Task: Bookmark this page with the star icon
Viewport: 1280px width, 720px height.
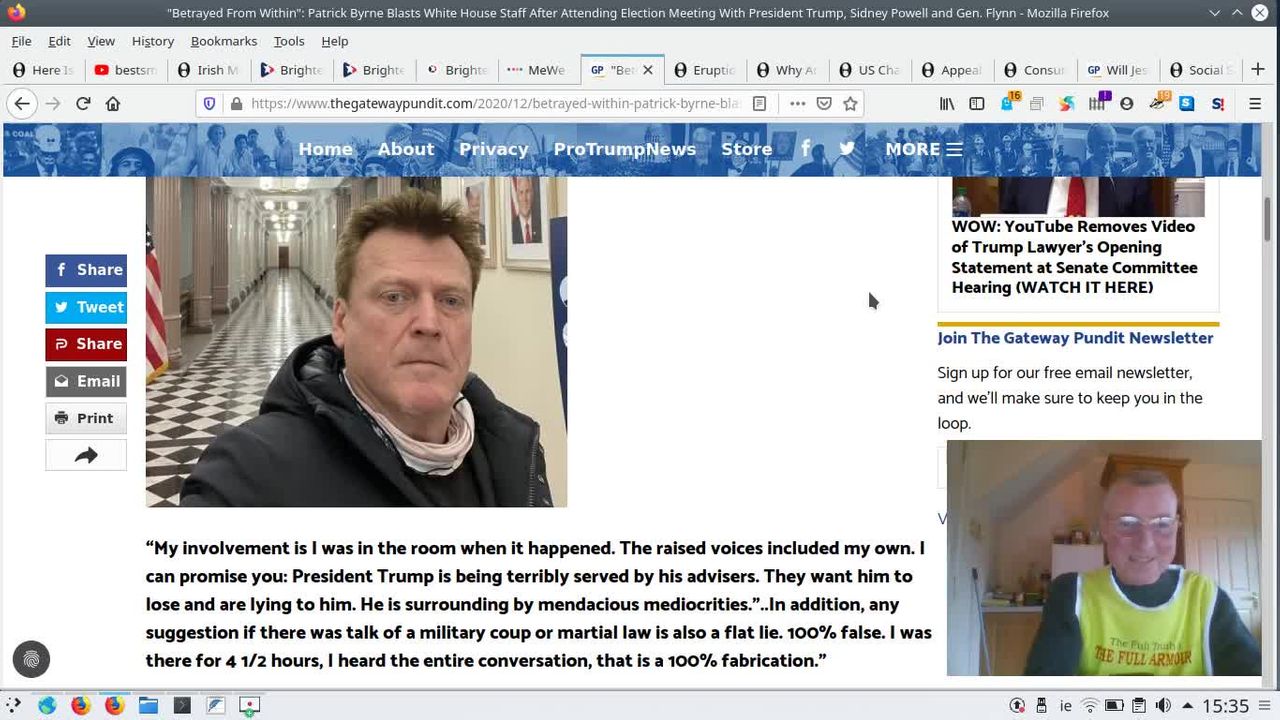Action: pyautogui.click(x=850, y=104)
